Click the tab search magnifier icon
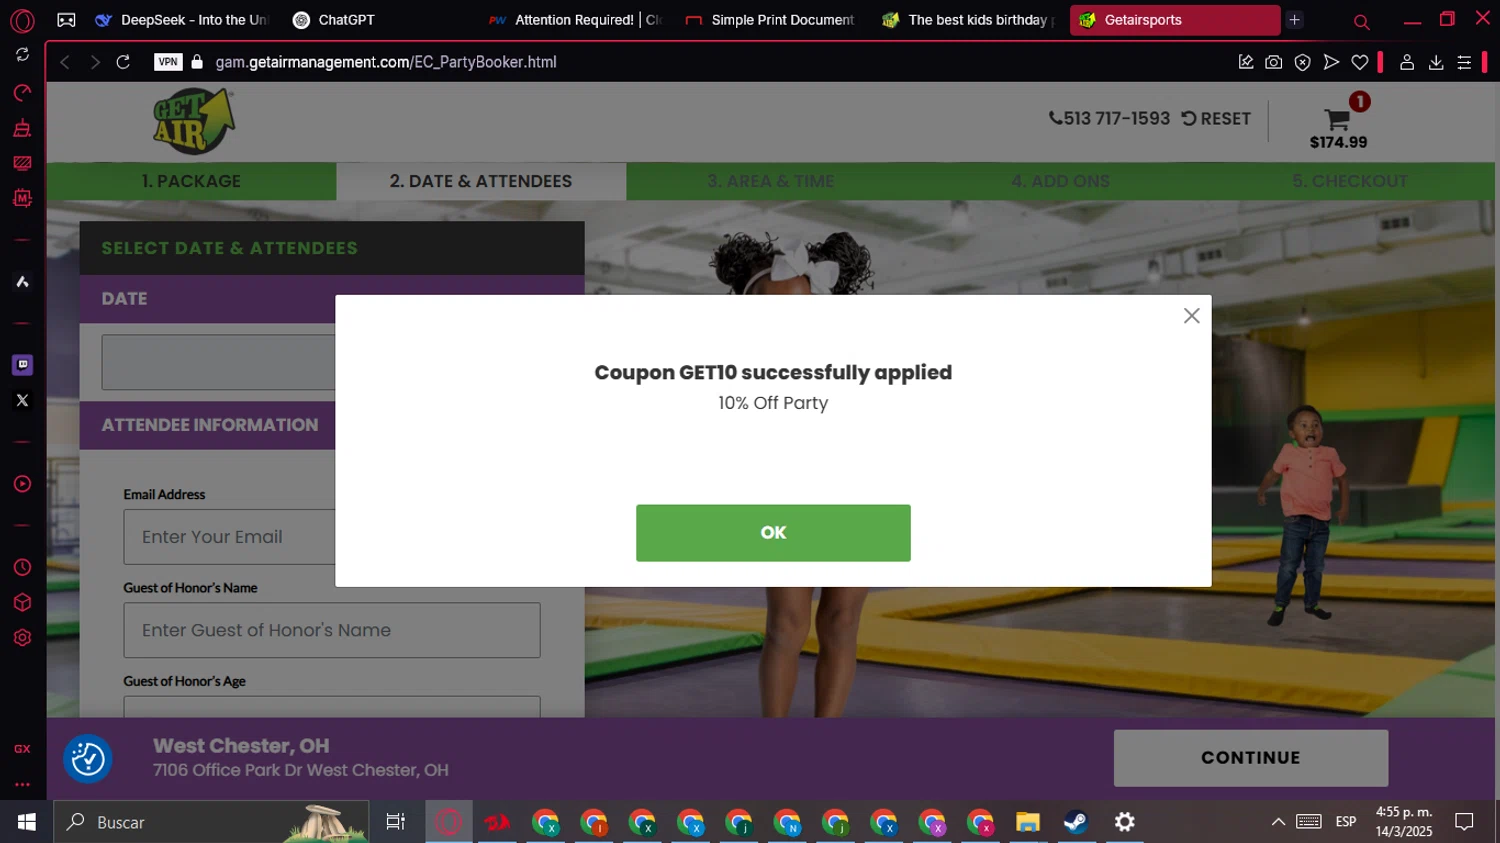 pos(1361,21)
